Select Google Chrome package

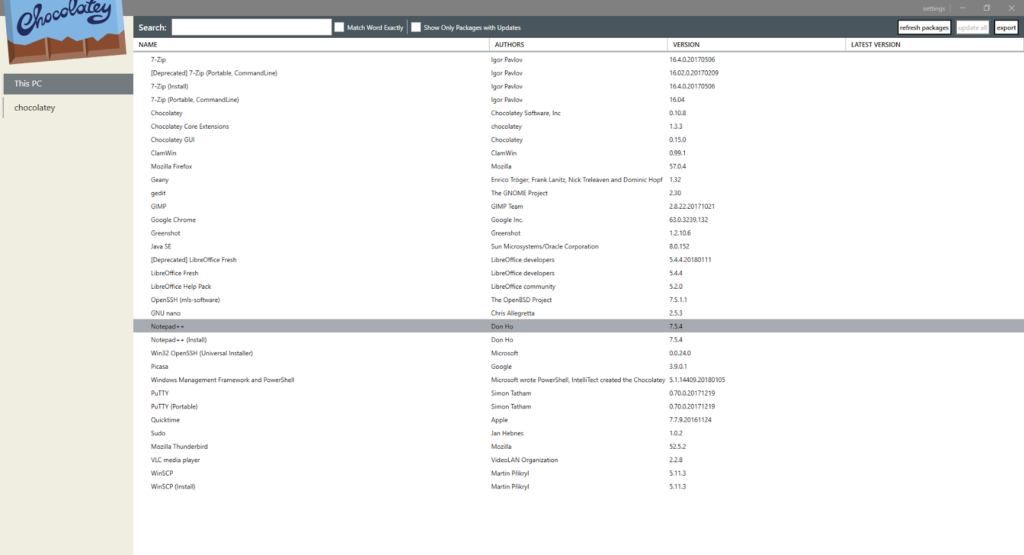579,220
